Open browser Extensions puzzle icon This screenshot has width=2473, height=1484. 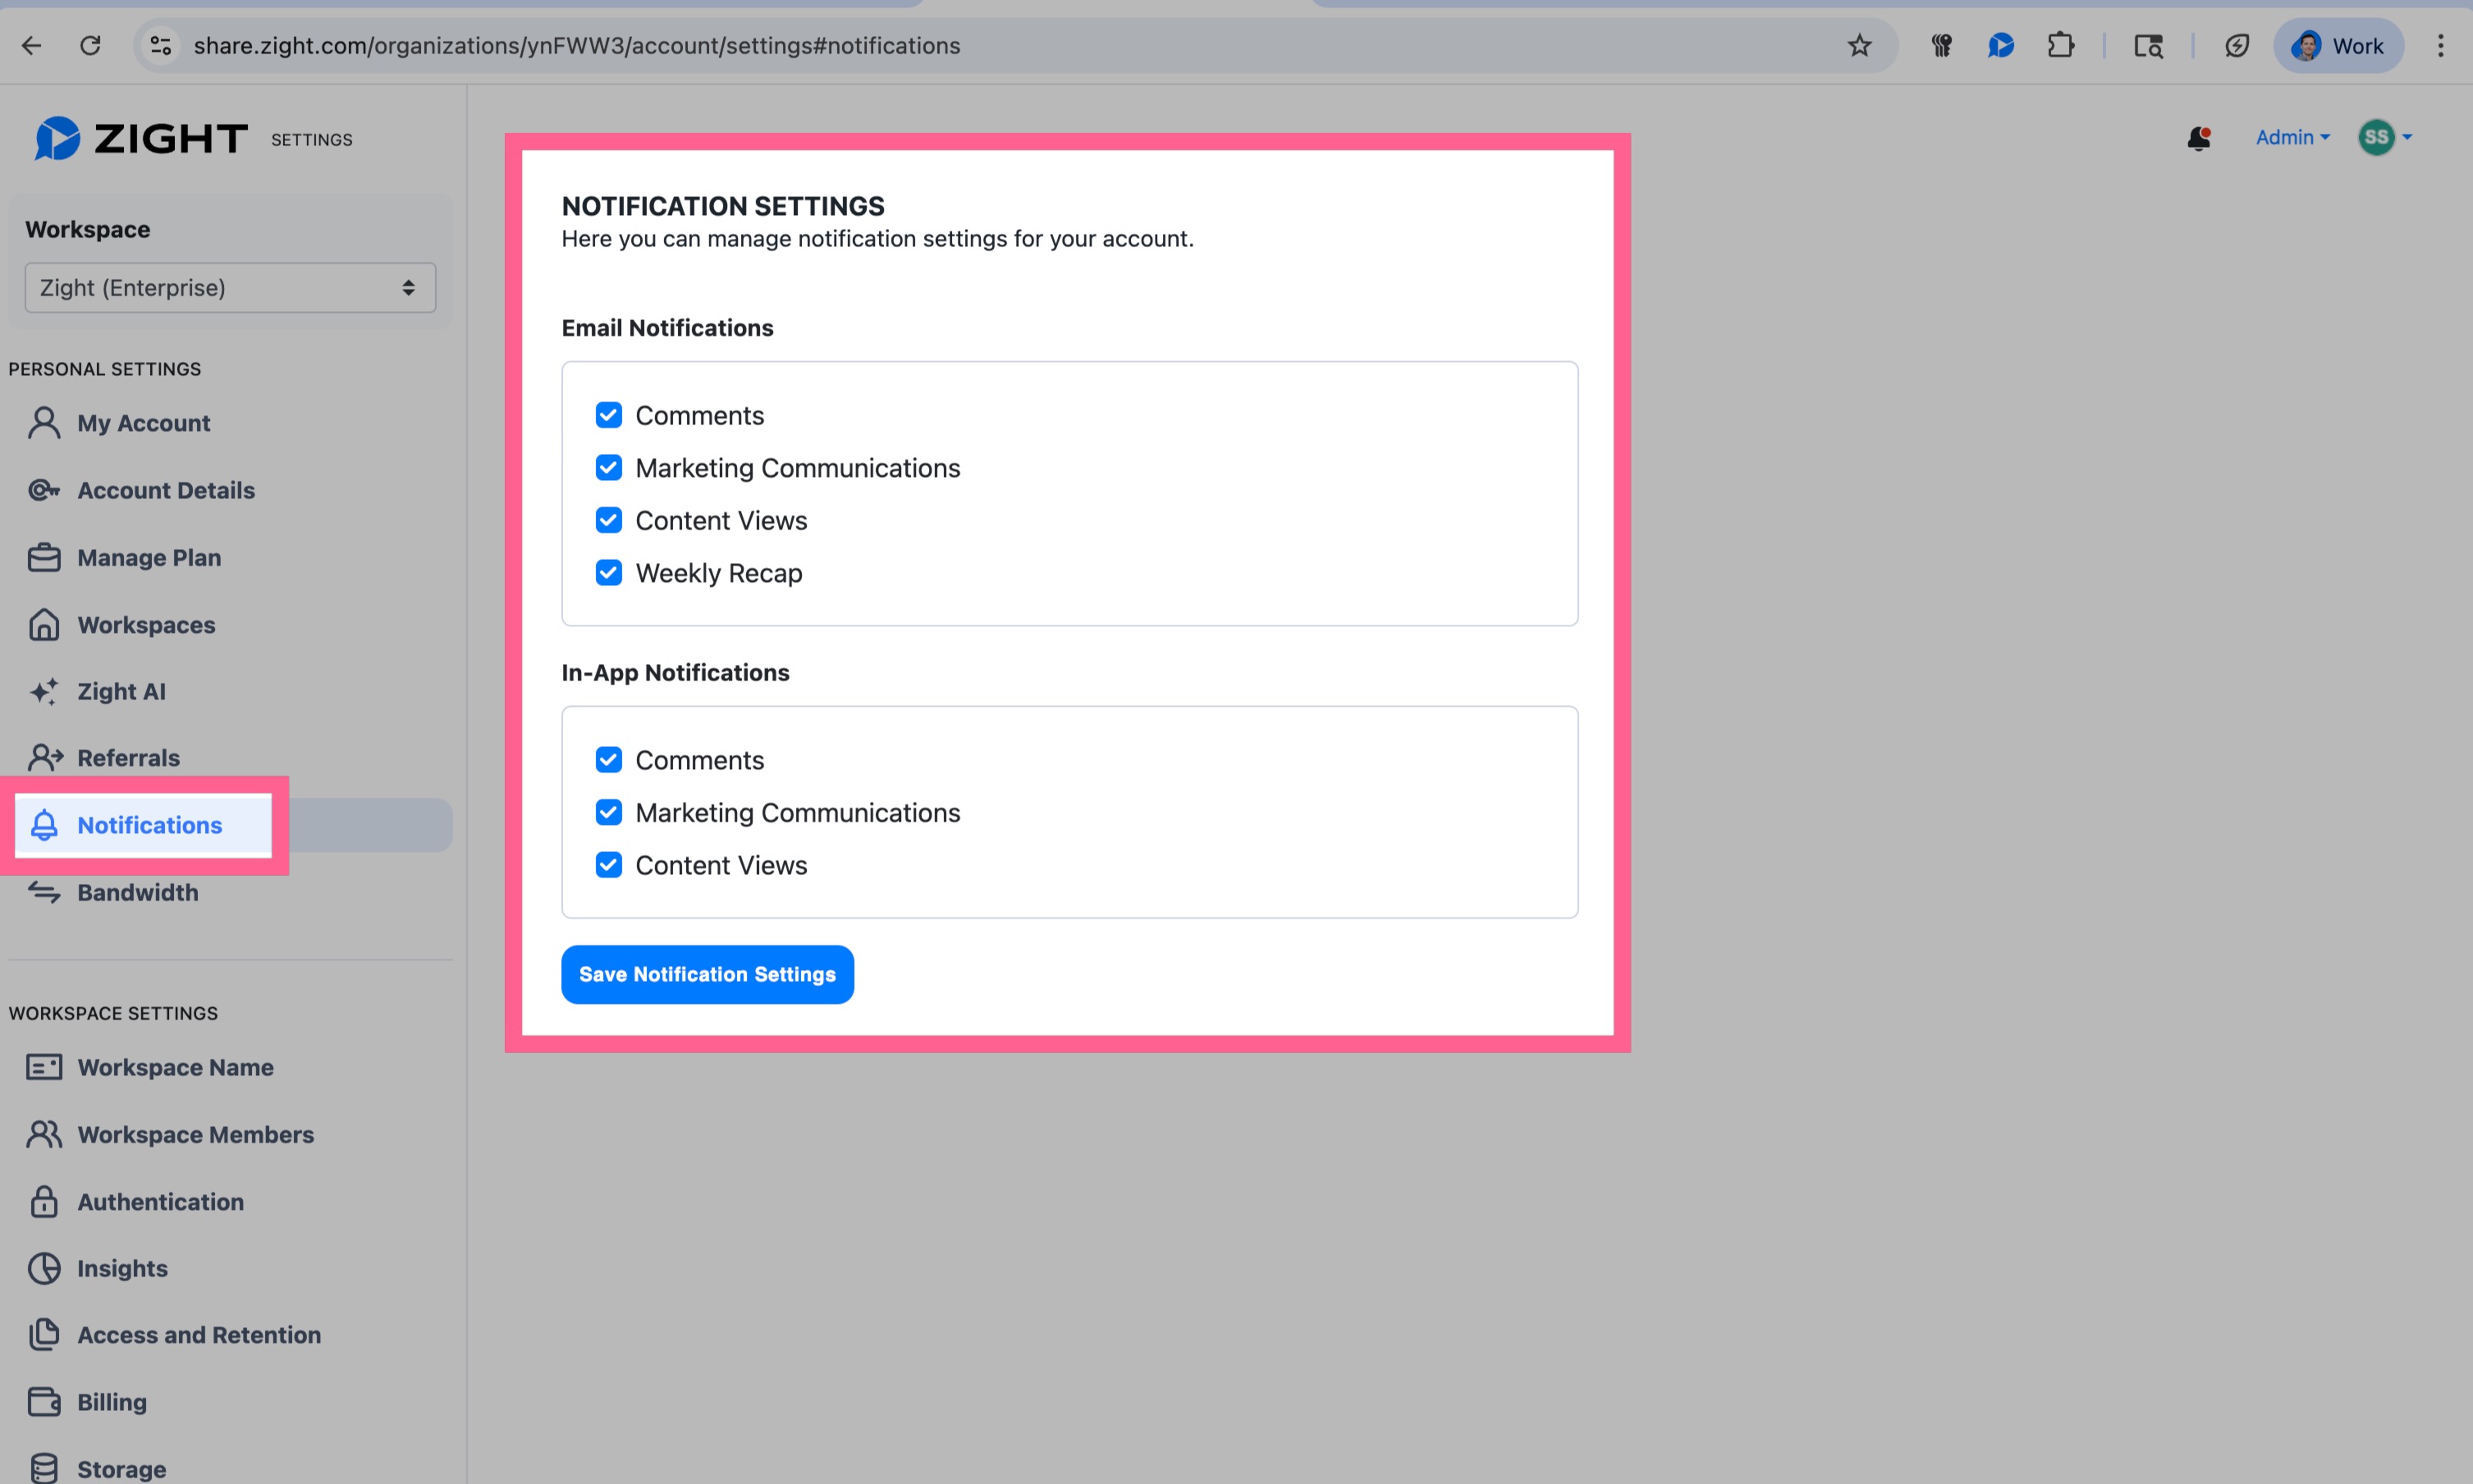[x=2061, y=45]
